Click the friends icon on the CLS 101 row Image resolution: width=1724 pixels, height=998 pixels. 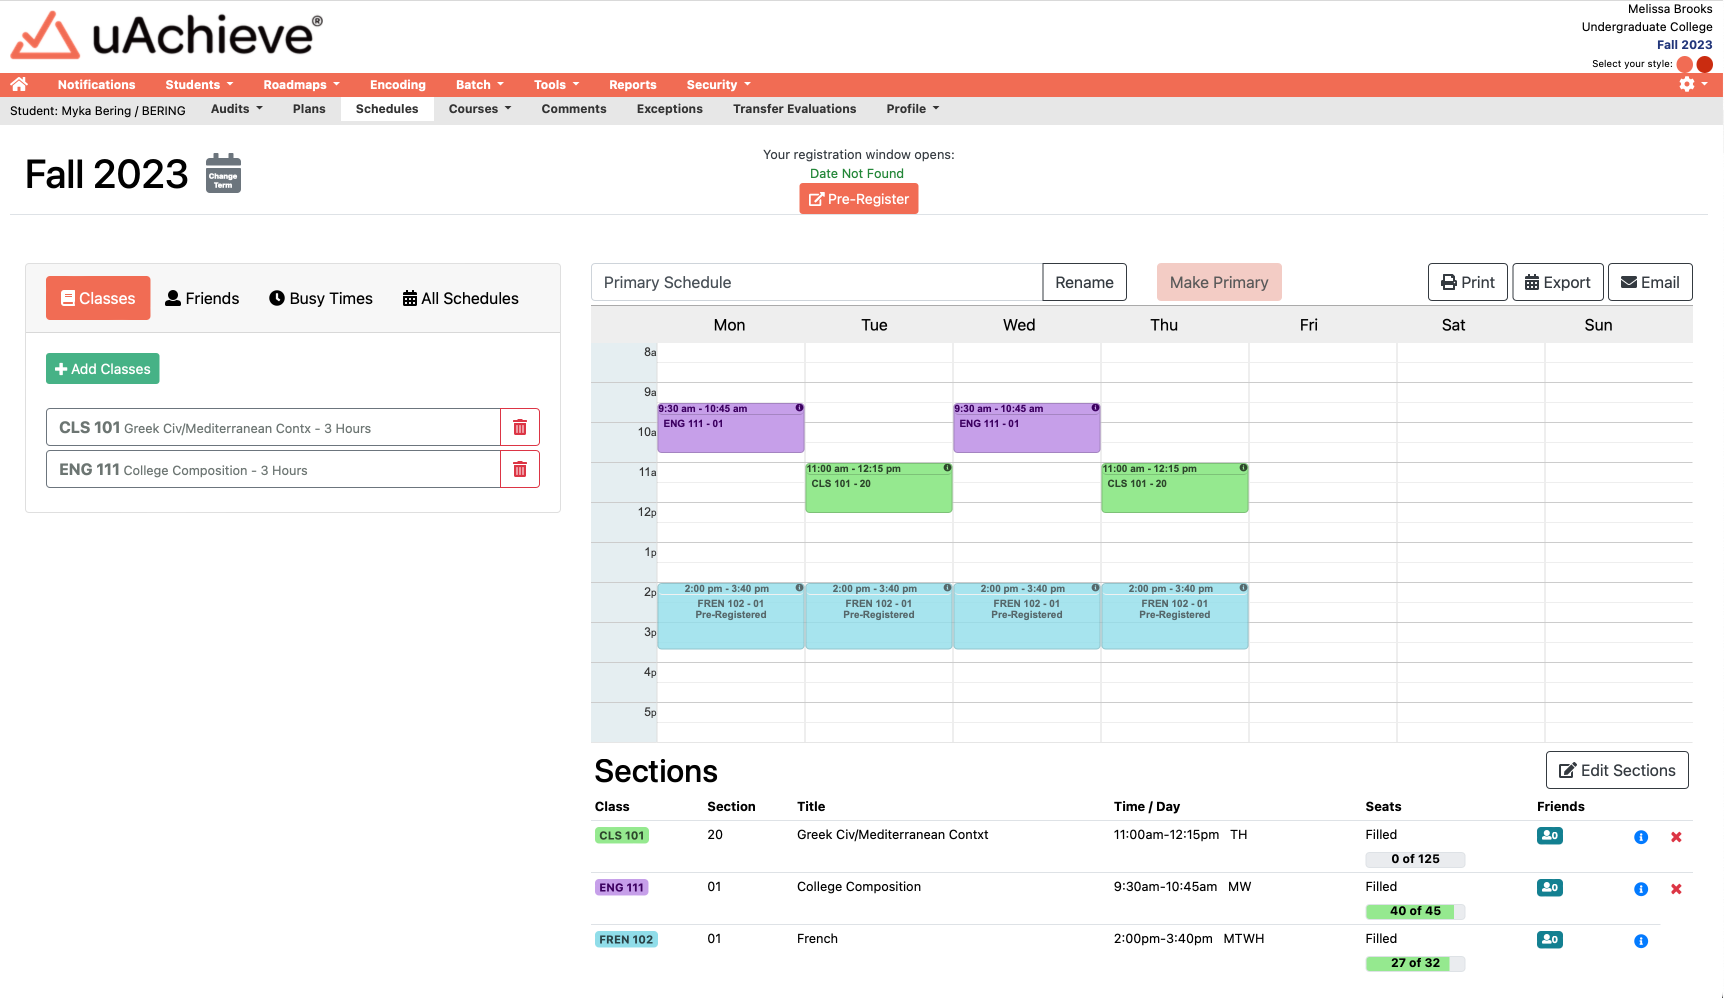[x=1550, y=835]
